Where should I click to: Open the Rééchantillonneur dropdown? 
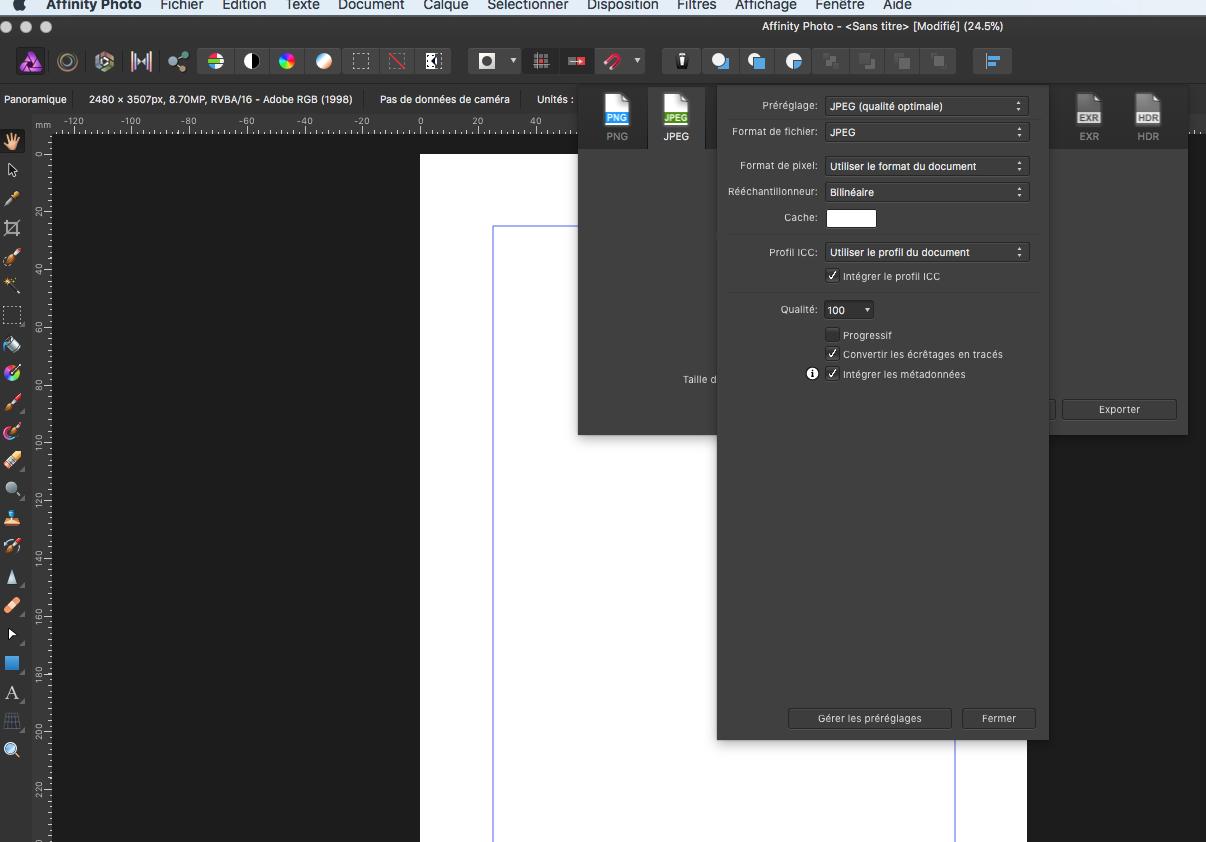927,192
